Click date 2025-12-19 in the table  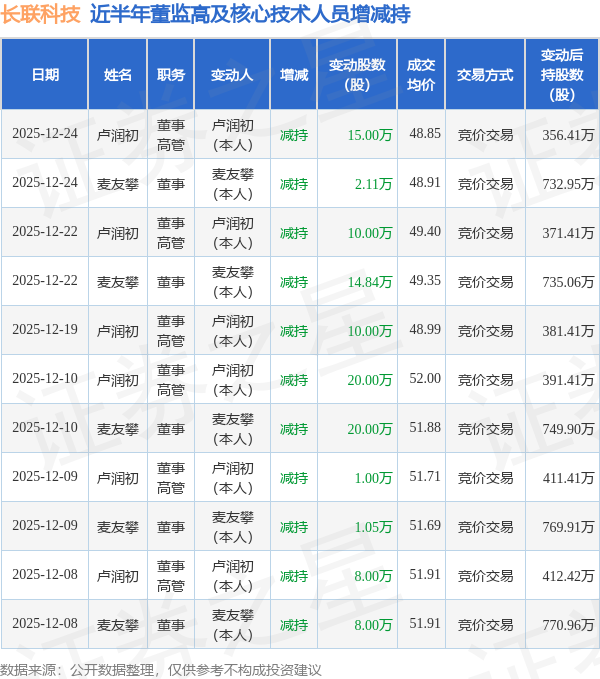[45, 329]
